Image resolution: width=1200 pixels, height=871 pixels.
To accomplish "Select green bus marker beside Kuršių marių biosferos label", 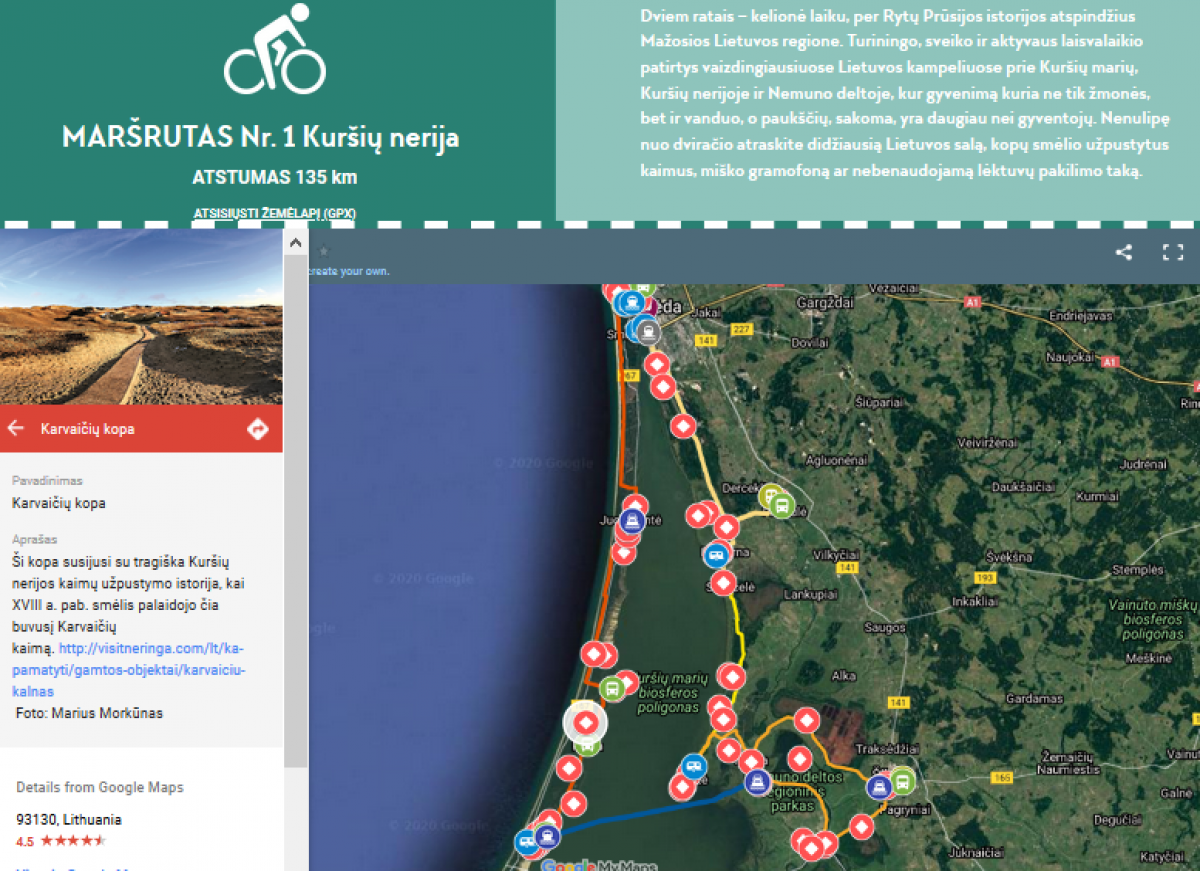I will [612, 688].
